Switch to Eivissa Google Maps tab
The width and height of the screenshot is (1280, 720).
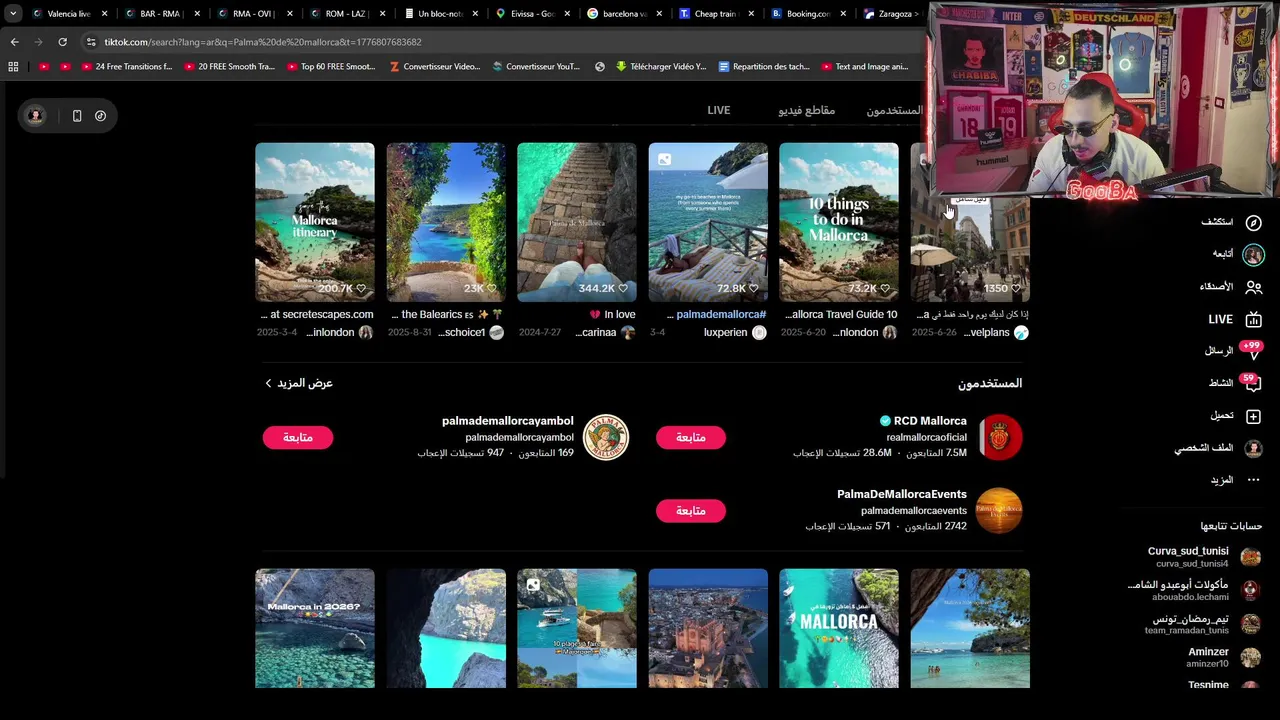pos(530,14)
